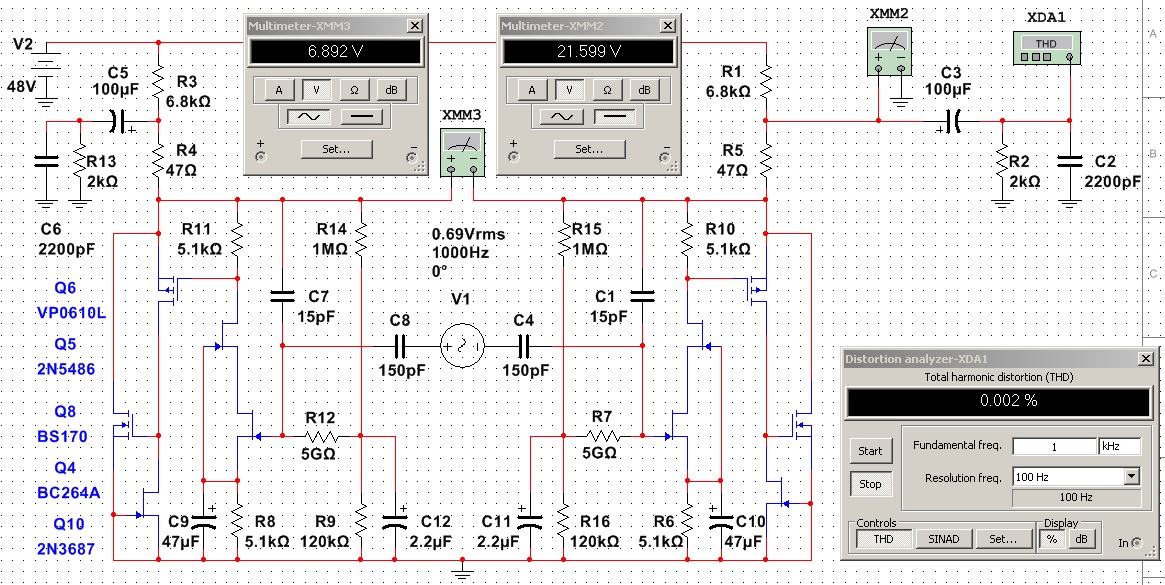Select capacitor C8 150pF symbol
Viewport: 1165px width, 585px height.
[400, 346]
